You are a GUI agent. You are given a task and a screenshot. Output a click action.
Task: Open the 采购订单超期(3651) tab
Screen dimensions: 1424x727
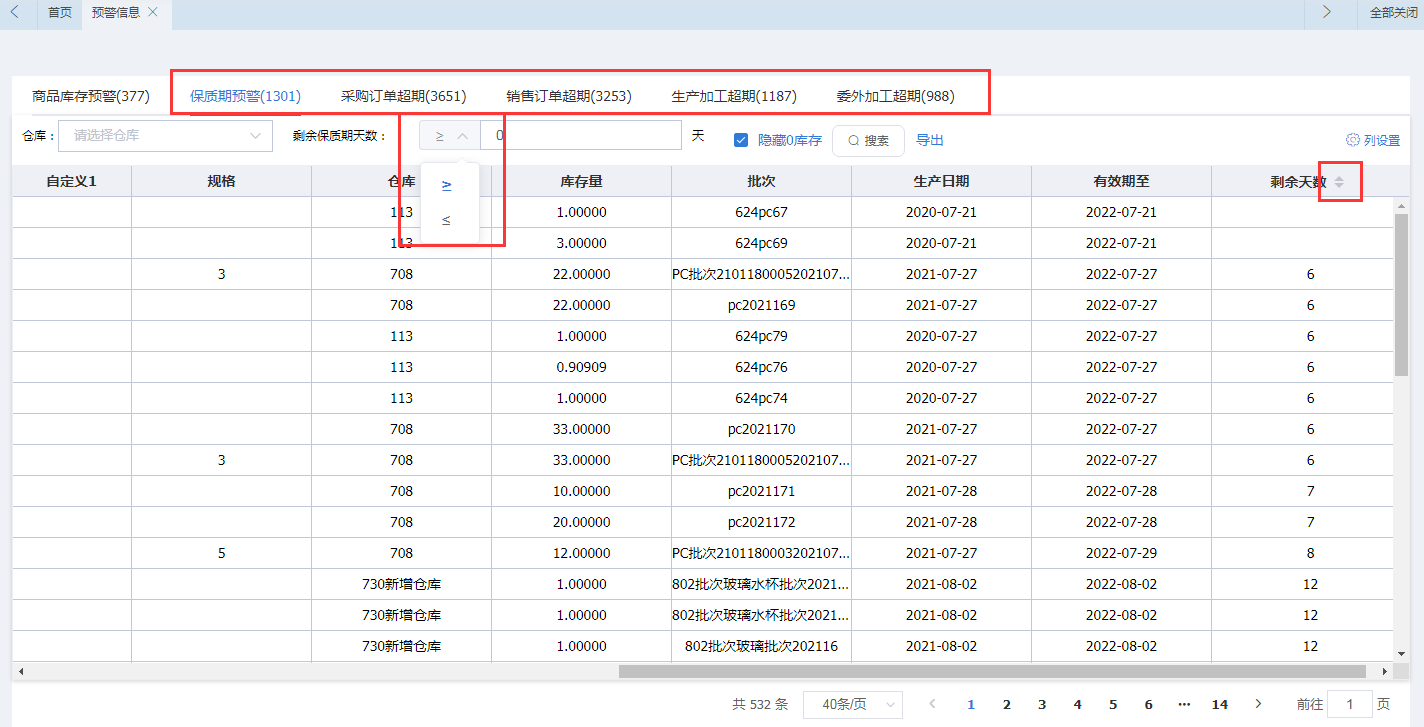403,96
